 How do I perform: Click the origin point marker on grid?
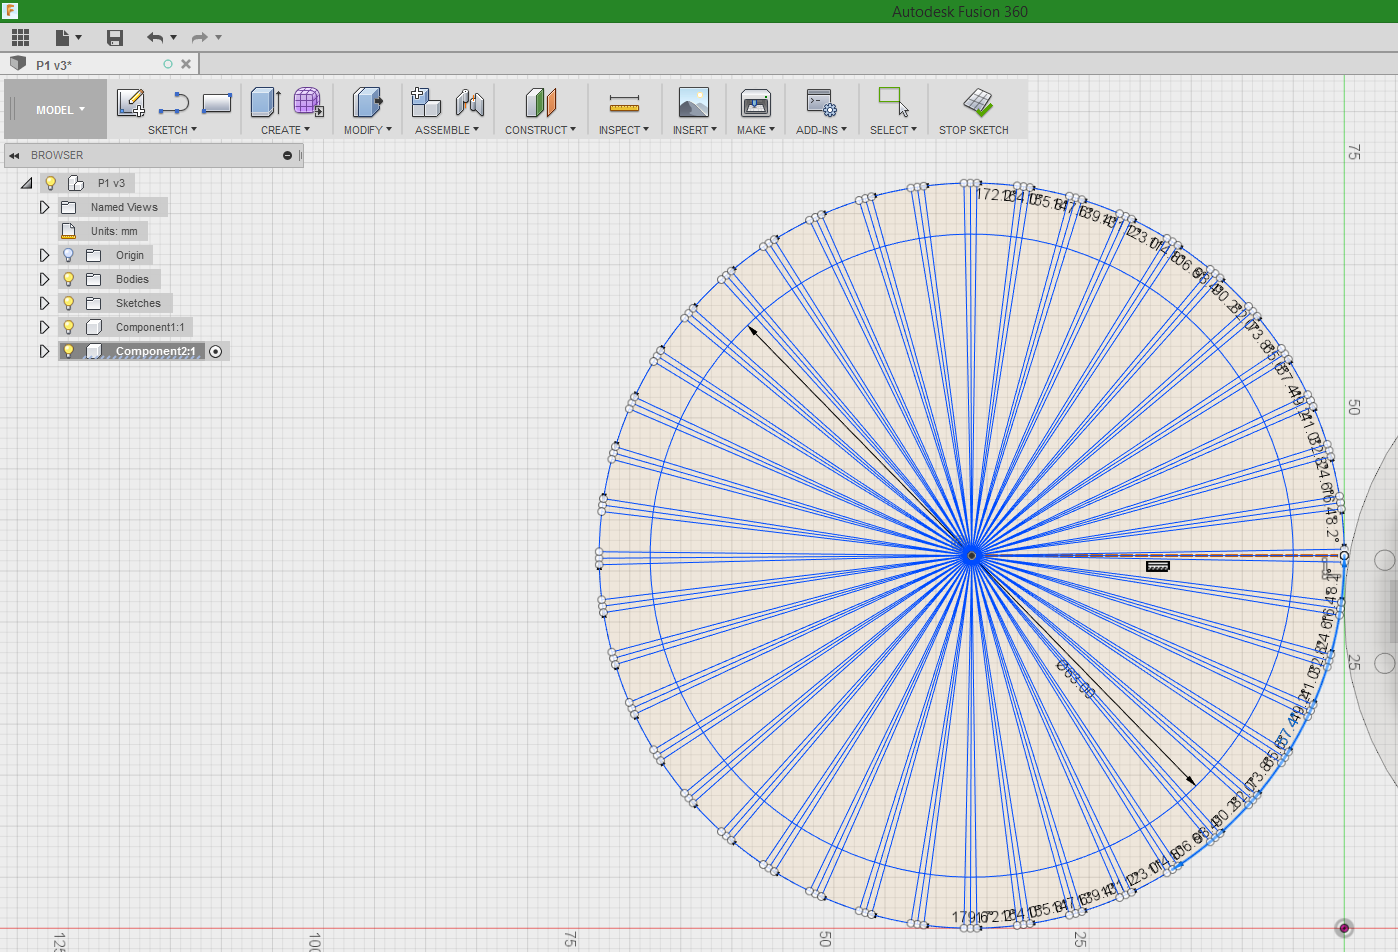tap(1344, 928)
